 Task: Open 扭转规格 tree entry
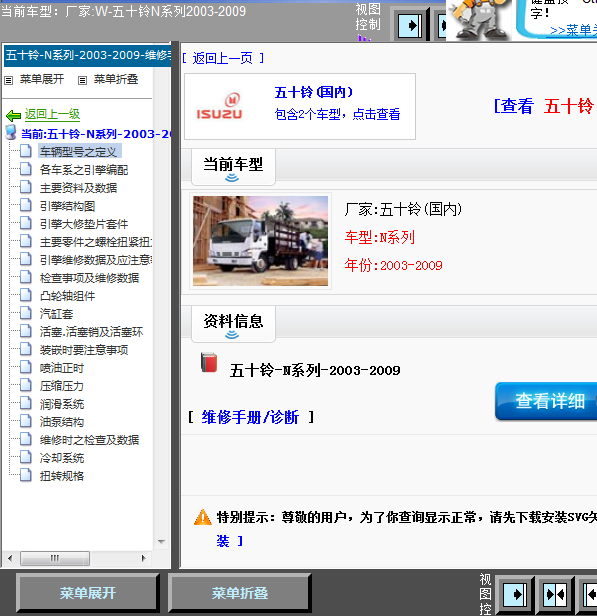click(62, 476)
